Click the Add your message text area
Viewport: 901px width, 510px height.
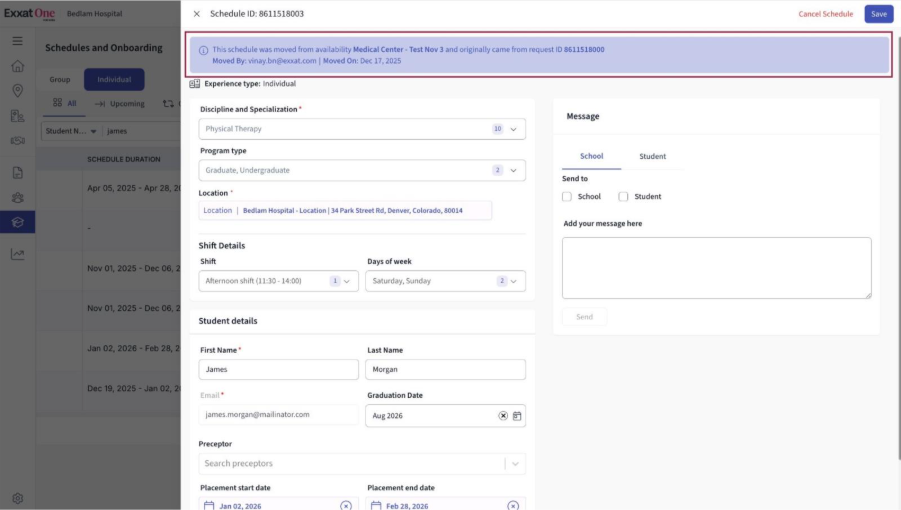pyautogui.click(x=717, y=268)
